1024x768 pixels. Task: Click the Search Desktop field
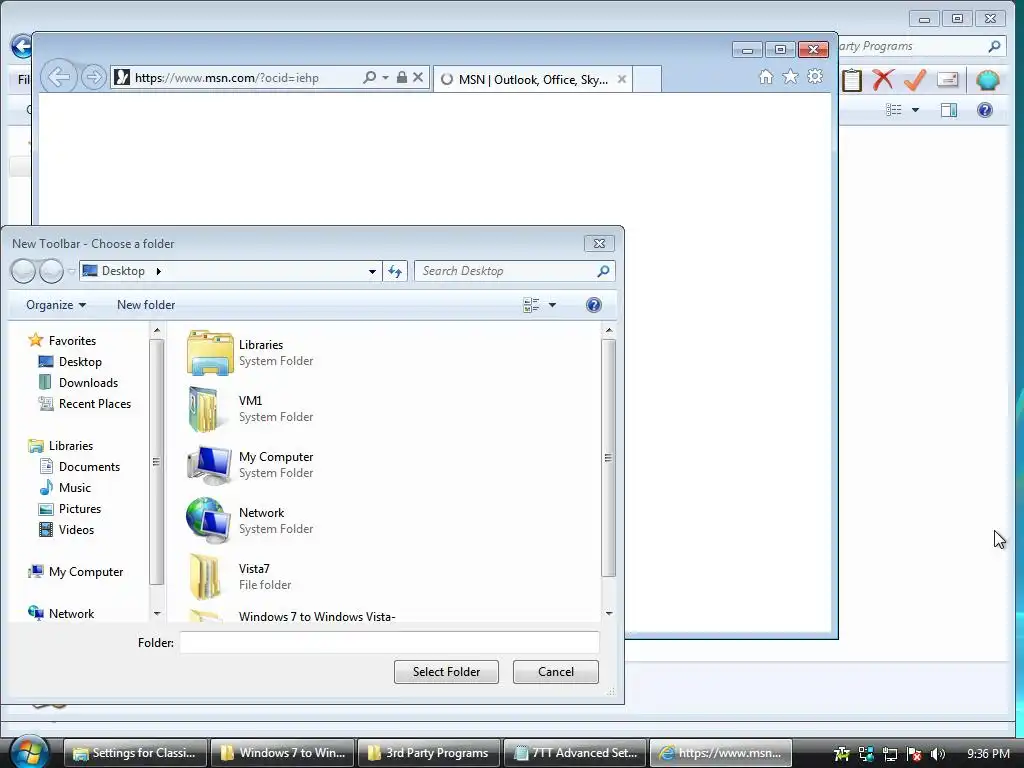pyautogui.click(x=515, y=271)
